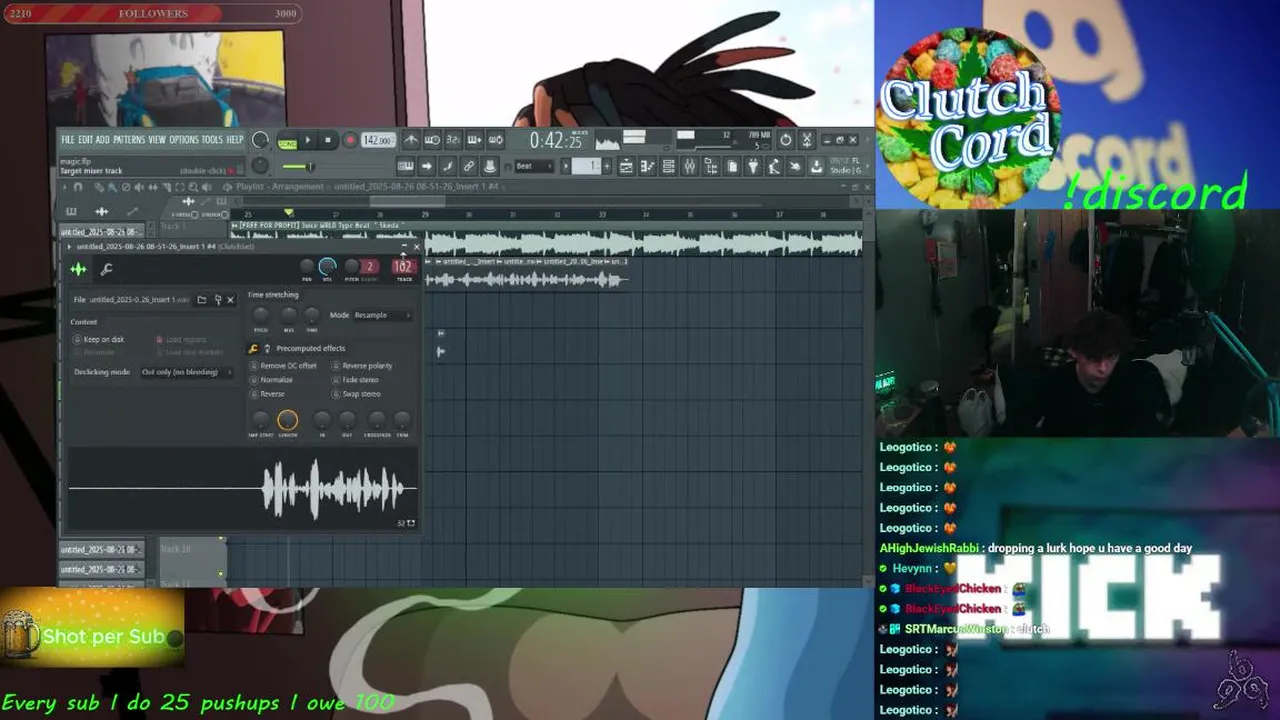Open the Browser view icon
The height and width of the screenshot is (720, 1280).
tap(710, 166)
